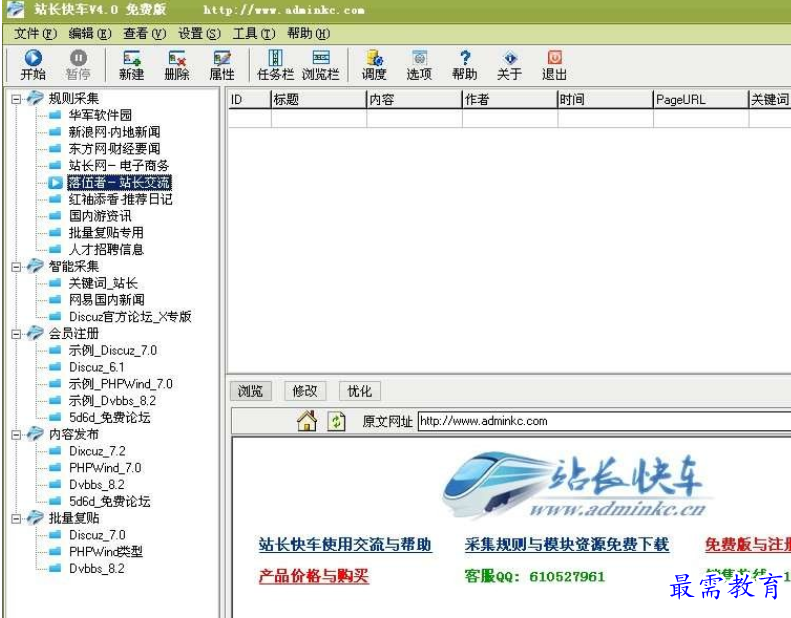Screen dimensions: 791x618
Task: Switch to the 浏览 tab
Action: tap(251, 391)
